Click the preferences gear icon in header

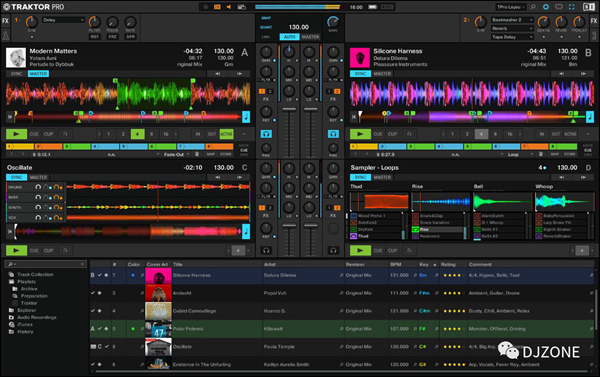tap(546, 7)
